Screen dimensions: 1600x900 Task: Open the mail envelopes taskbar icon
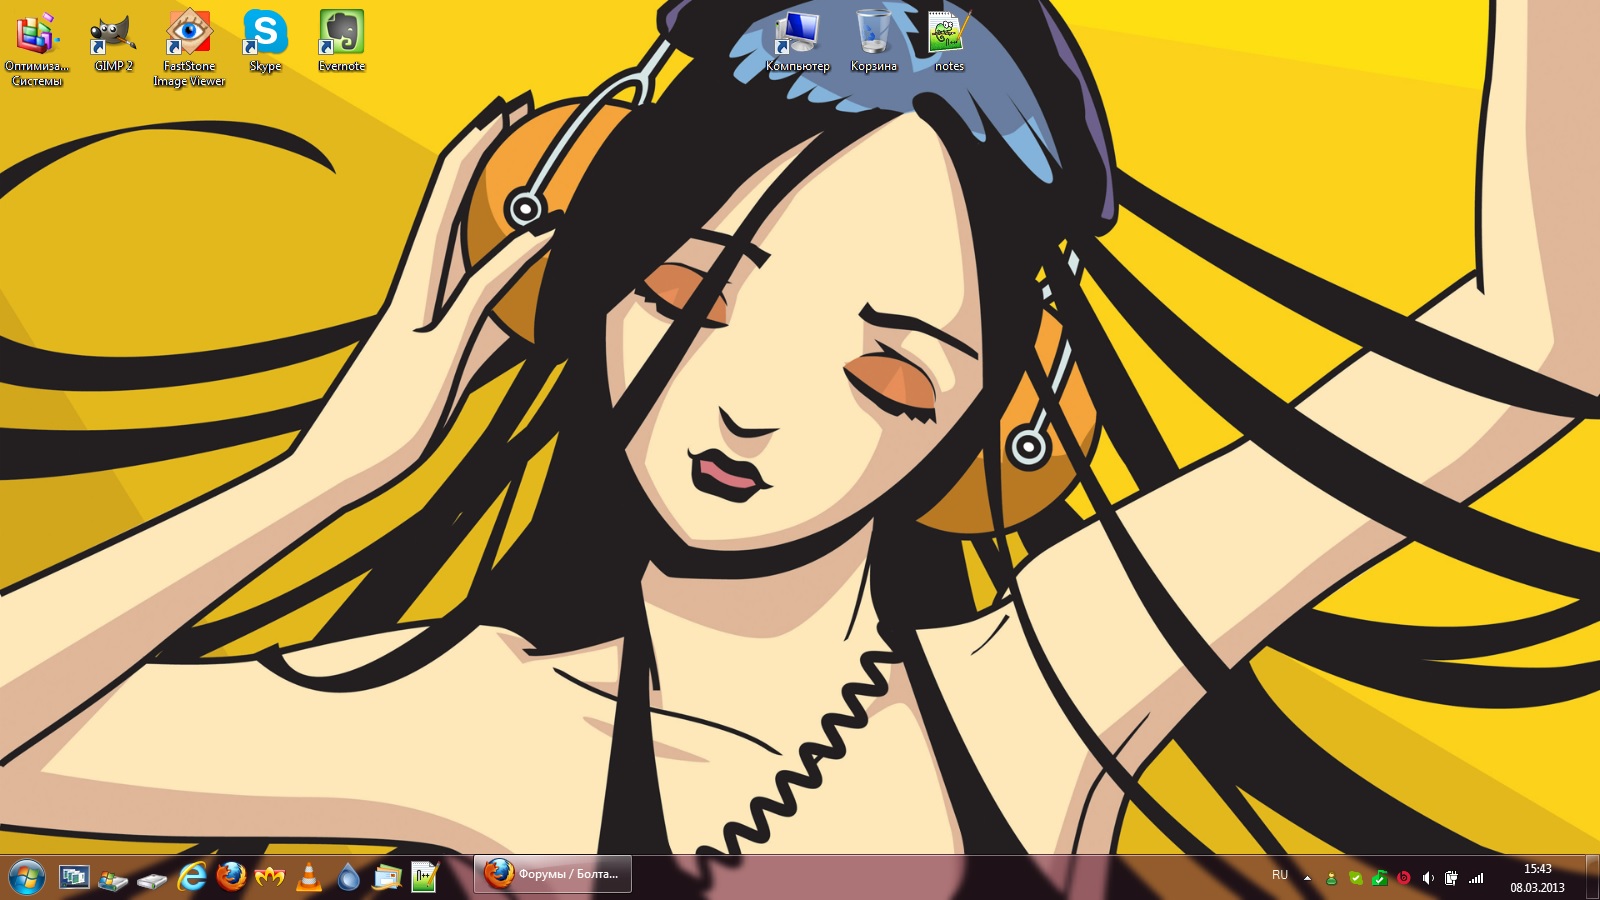(387, 878)
